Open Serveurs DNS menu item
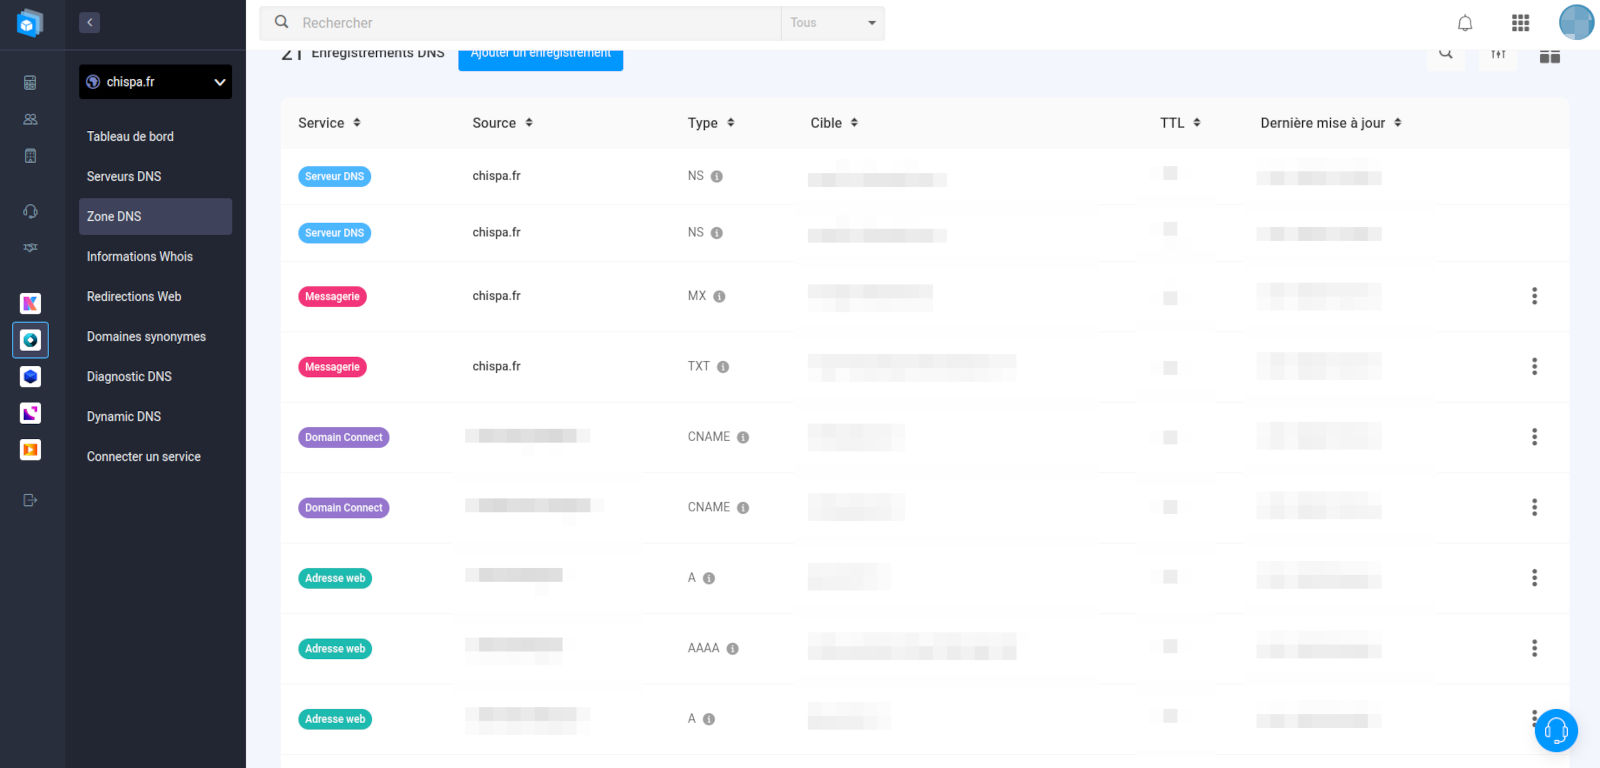Viewport: 1600px width, 768px height. (x=124, y=176)
